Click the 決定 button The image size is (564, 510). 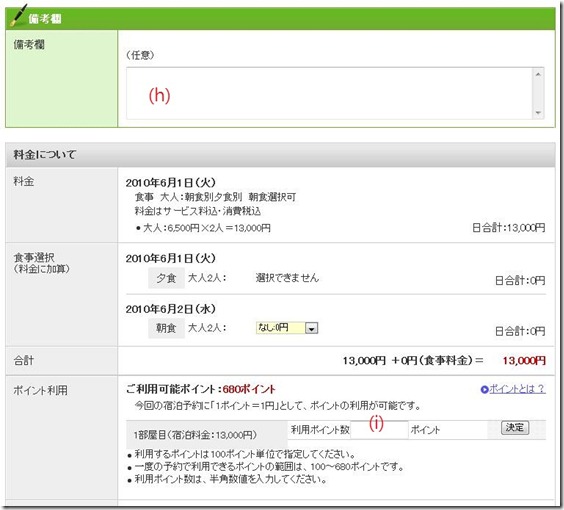(515, 428)
